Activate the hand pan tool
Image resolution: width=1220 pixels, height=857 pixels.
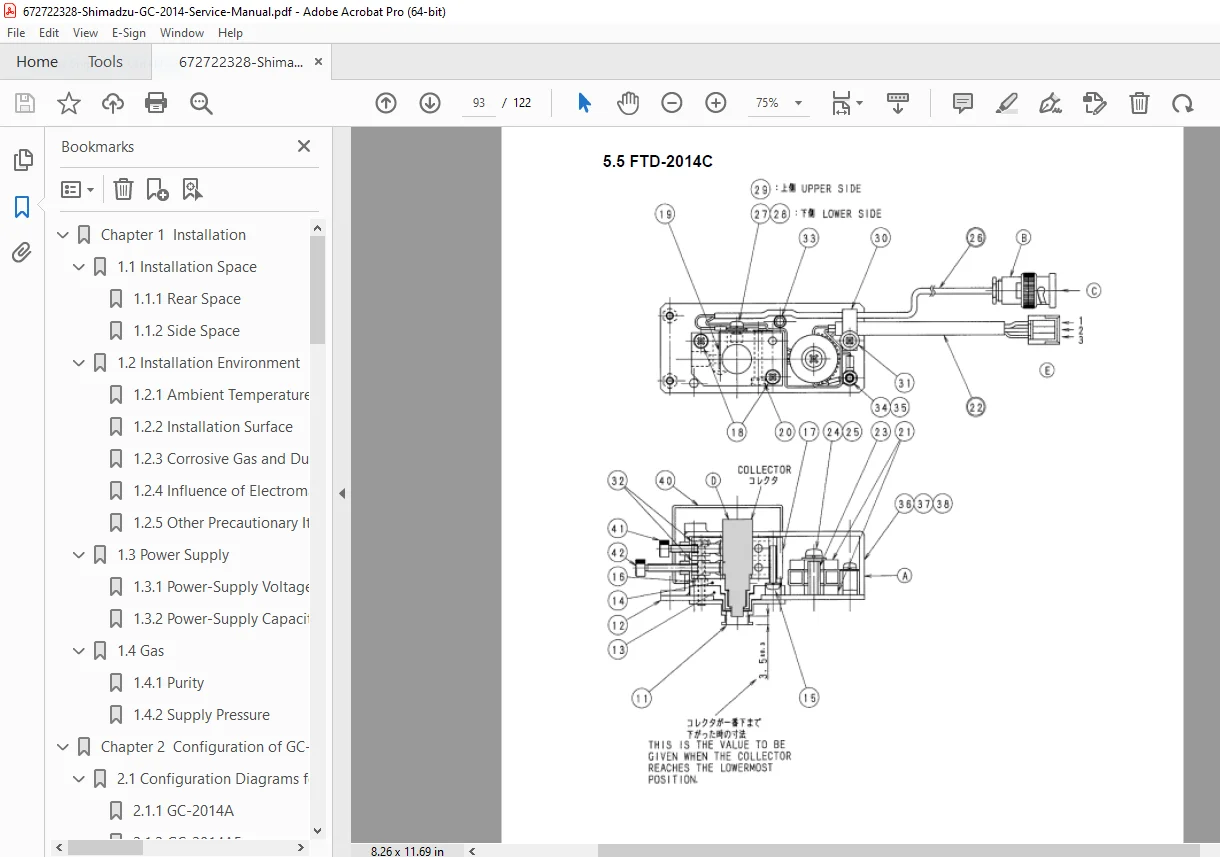(x=627, y=103)
